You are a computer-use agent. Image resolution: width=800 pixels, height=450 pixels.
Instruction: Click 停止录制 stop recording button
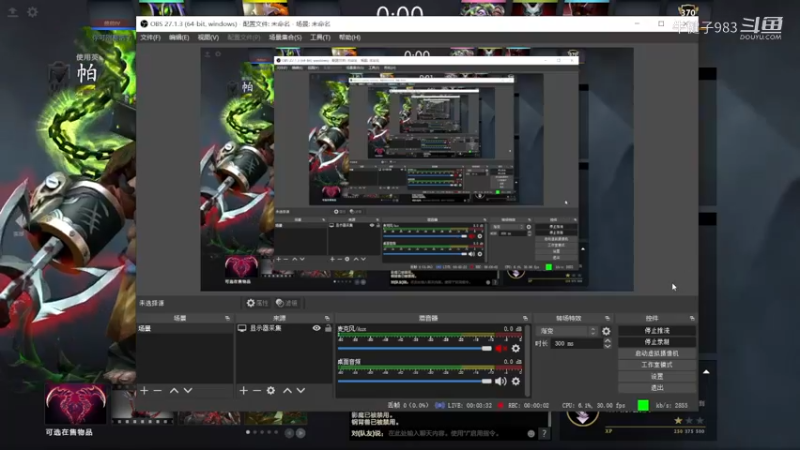(x=657, y=342)
